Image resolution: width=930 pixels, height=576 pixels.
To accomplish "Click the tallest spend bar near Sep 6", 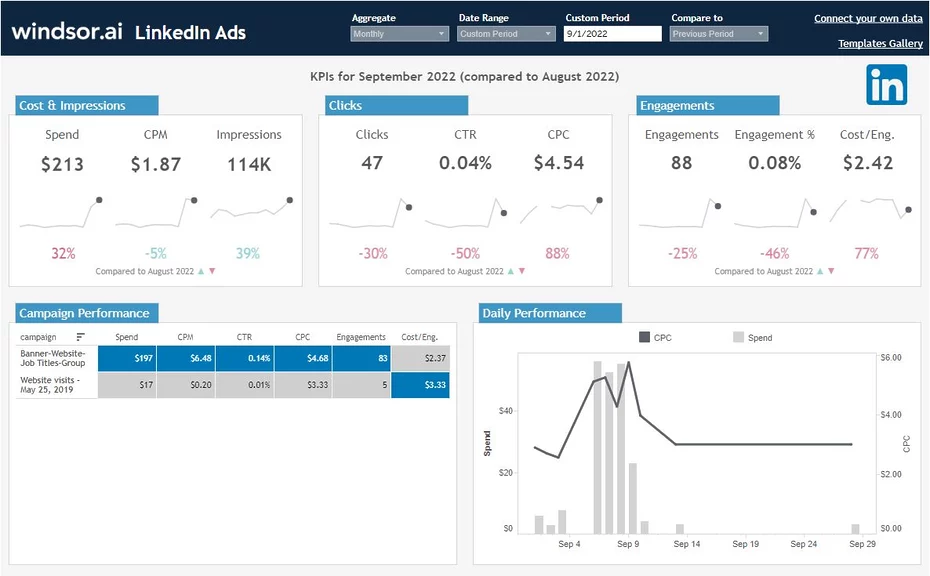I will [597, 447].
